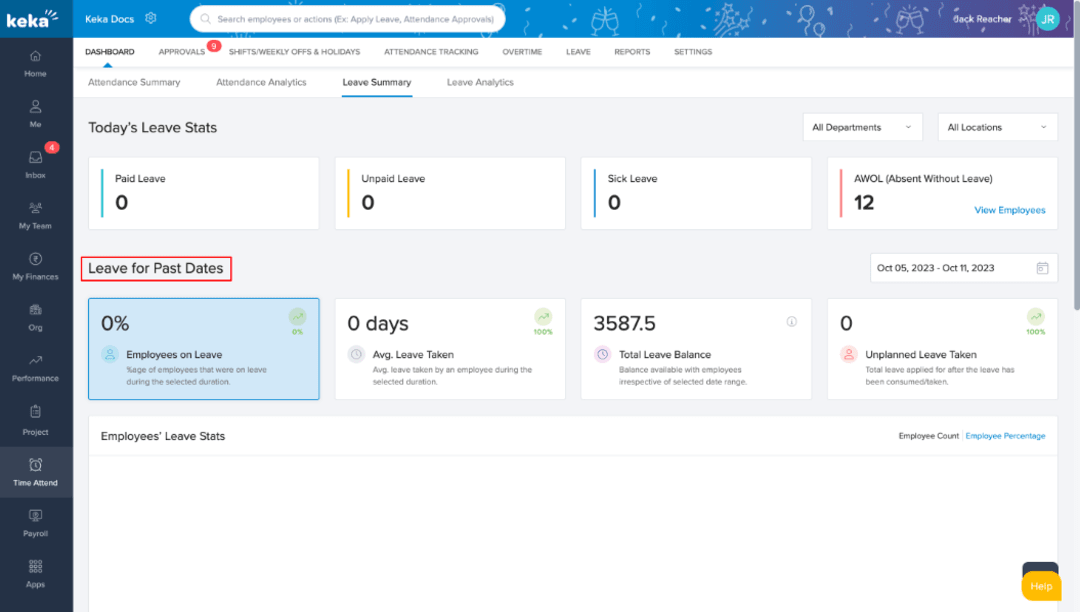
Task: Open the Payroll module
Action: point(35,522)
